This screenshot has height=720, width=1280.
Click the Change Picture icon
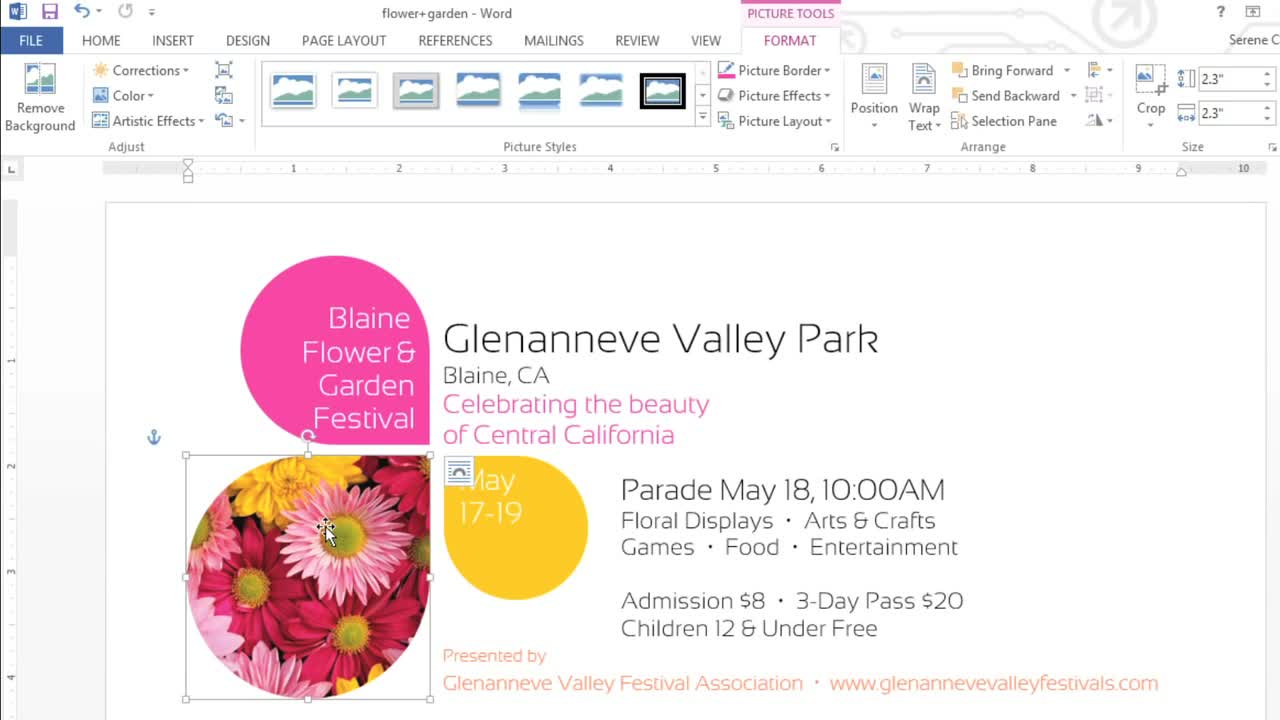point(224,96)
